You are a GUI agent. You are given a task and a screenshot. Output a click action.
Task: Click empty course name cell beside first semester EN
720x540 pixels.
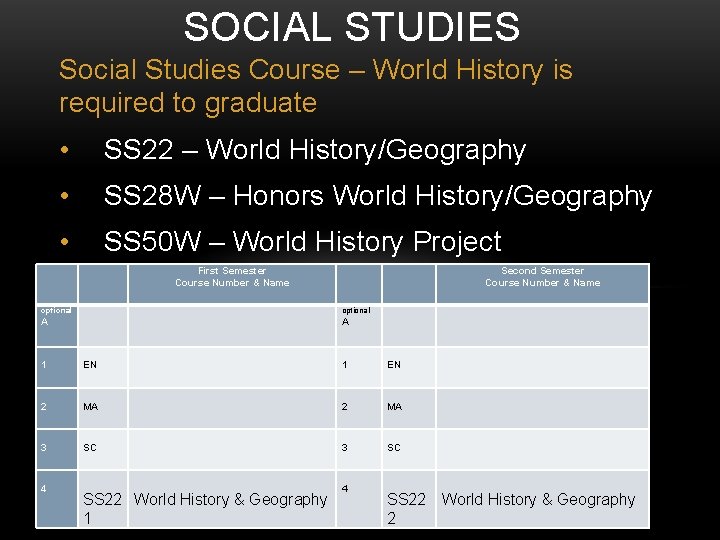tap(232, 367)
